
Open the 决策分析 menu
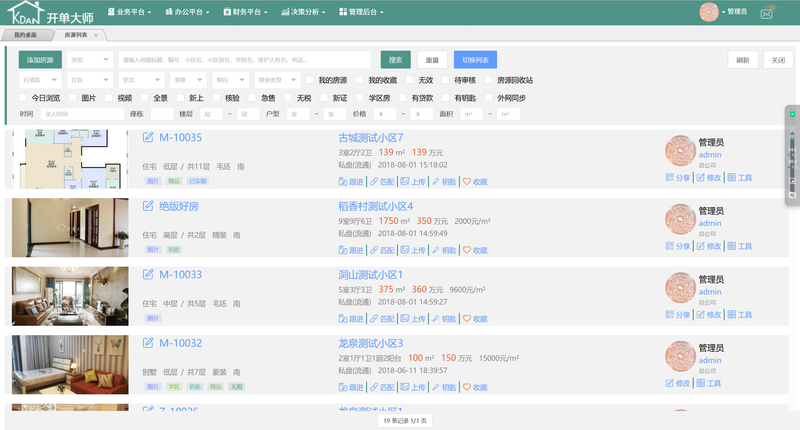coord(303,12)
